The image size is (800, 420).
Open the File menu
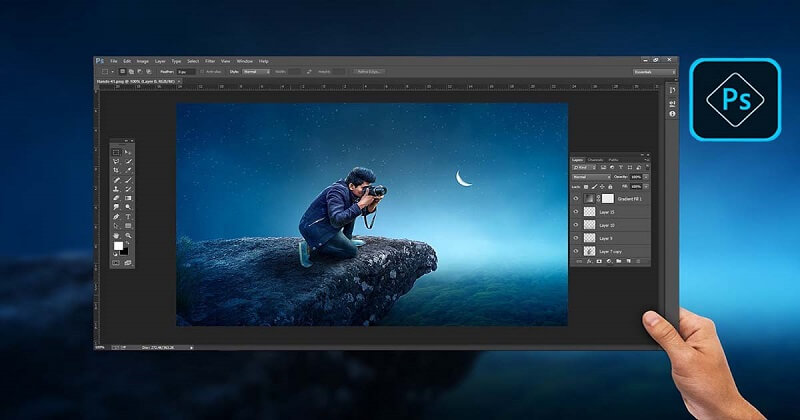point(114,61)
